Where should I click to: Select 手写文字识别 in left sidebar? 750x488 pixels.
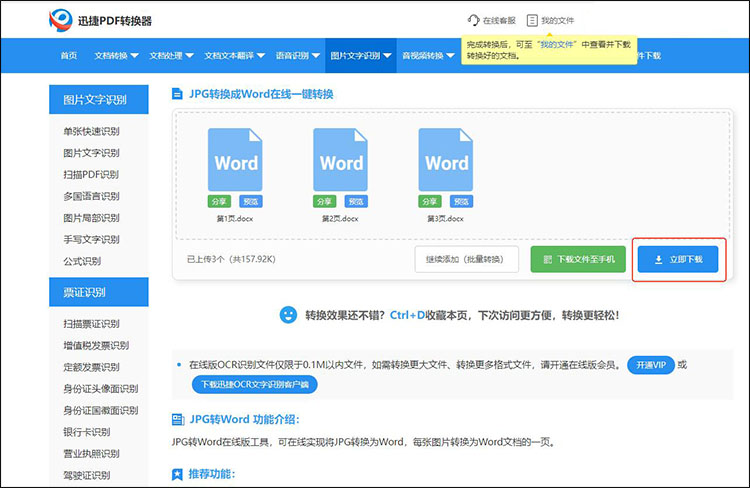click(91, 240)
